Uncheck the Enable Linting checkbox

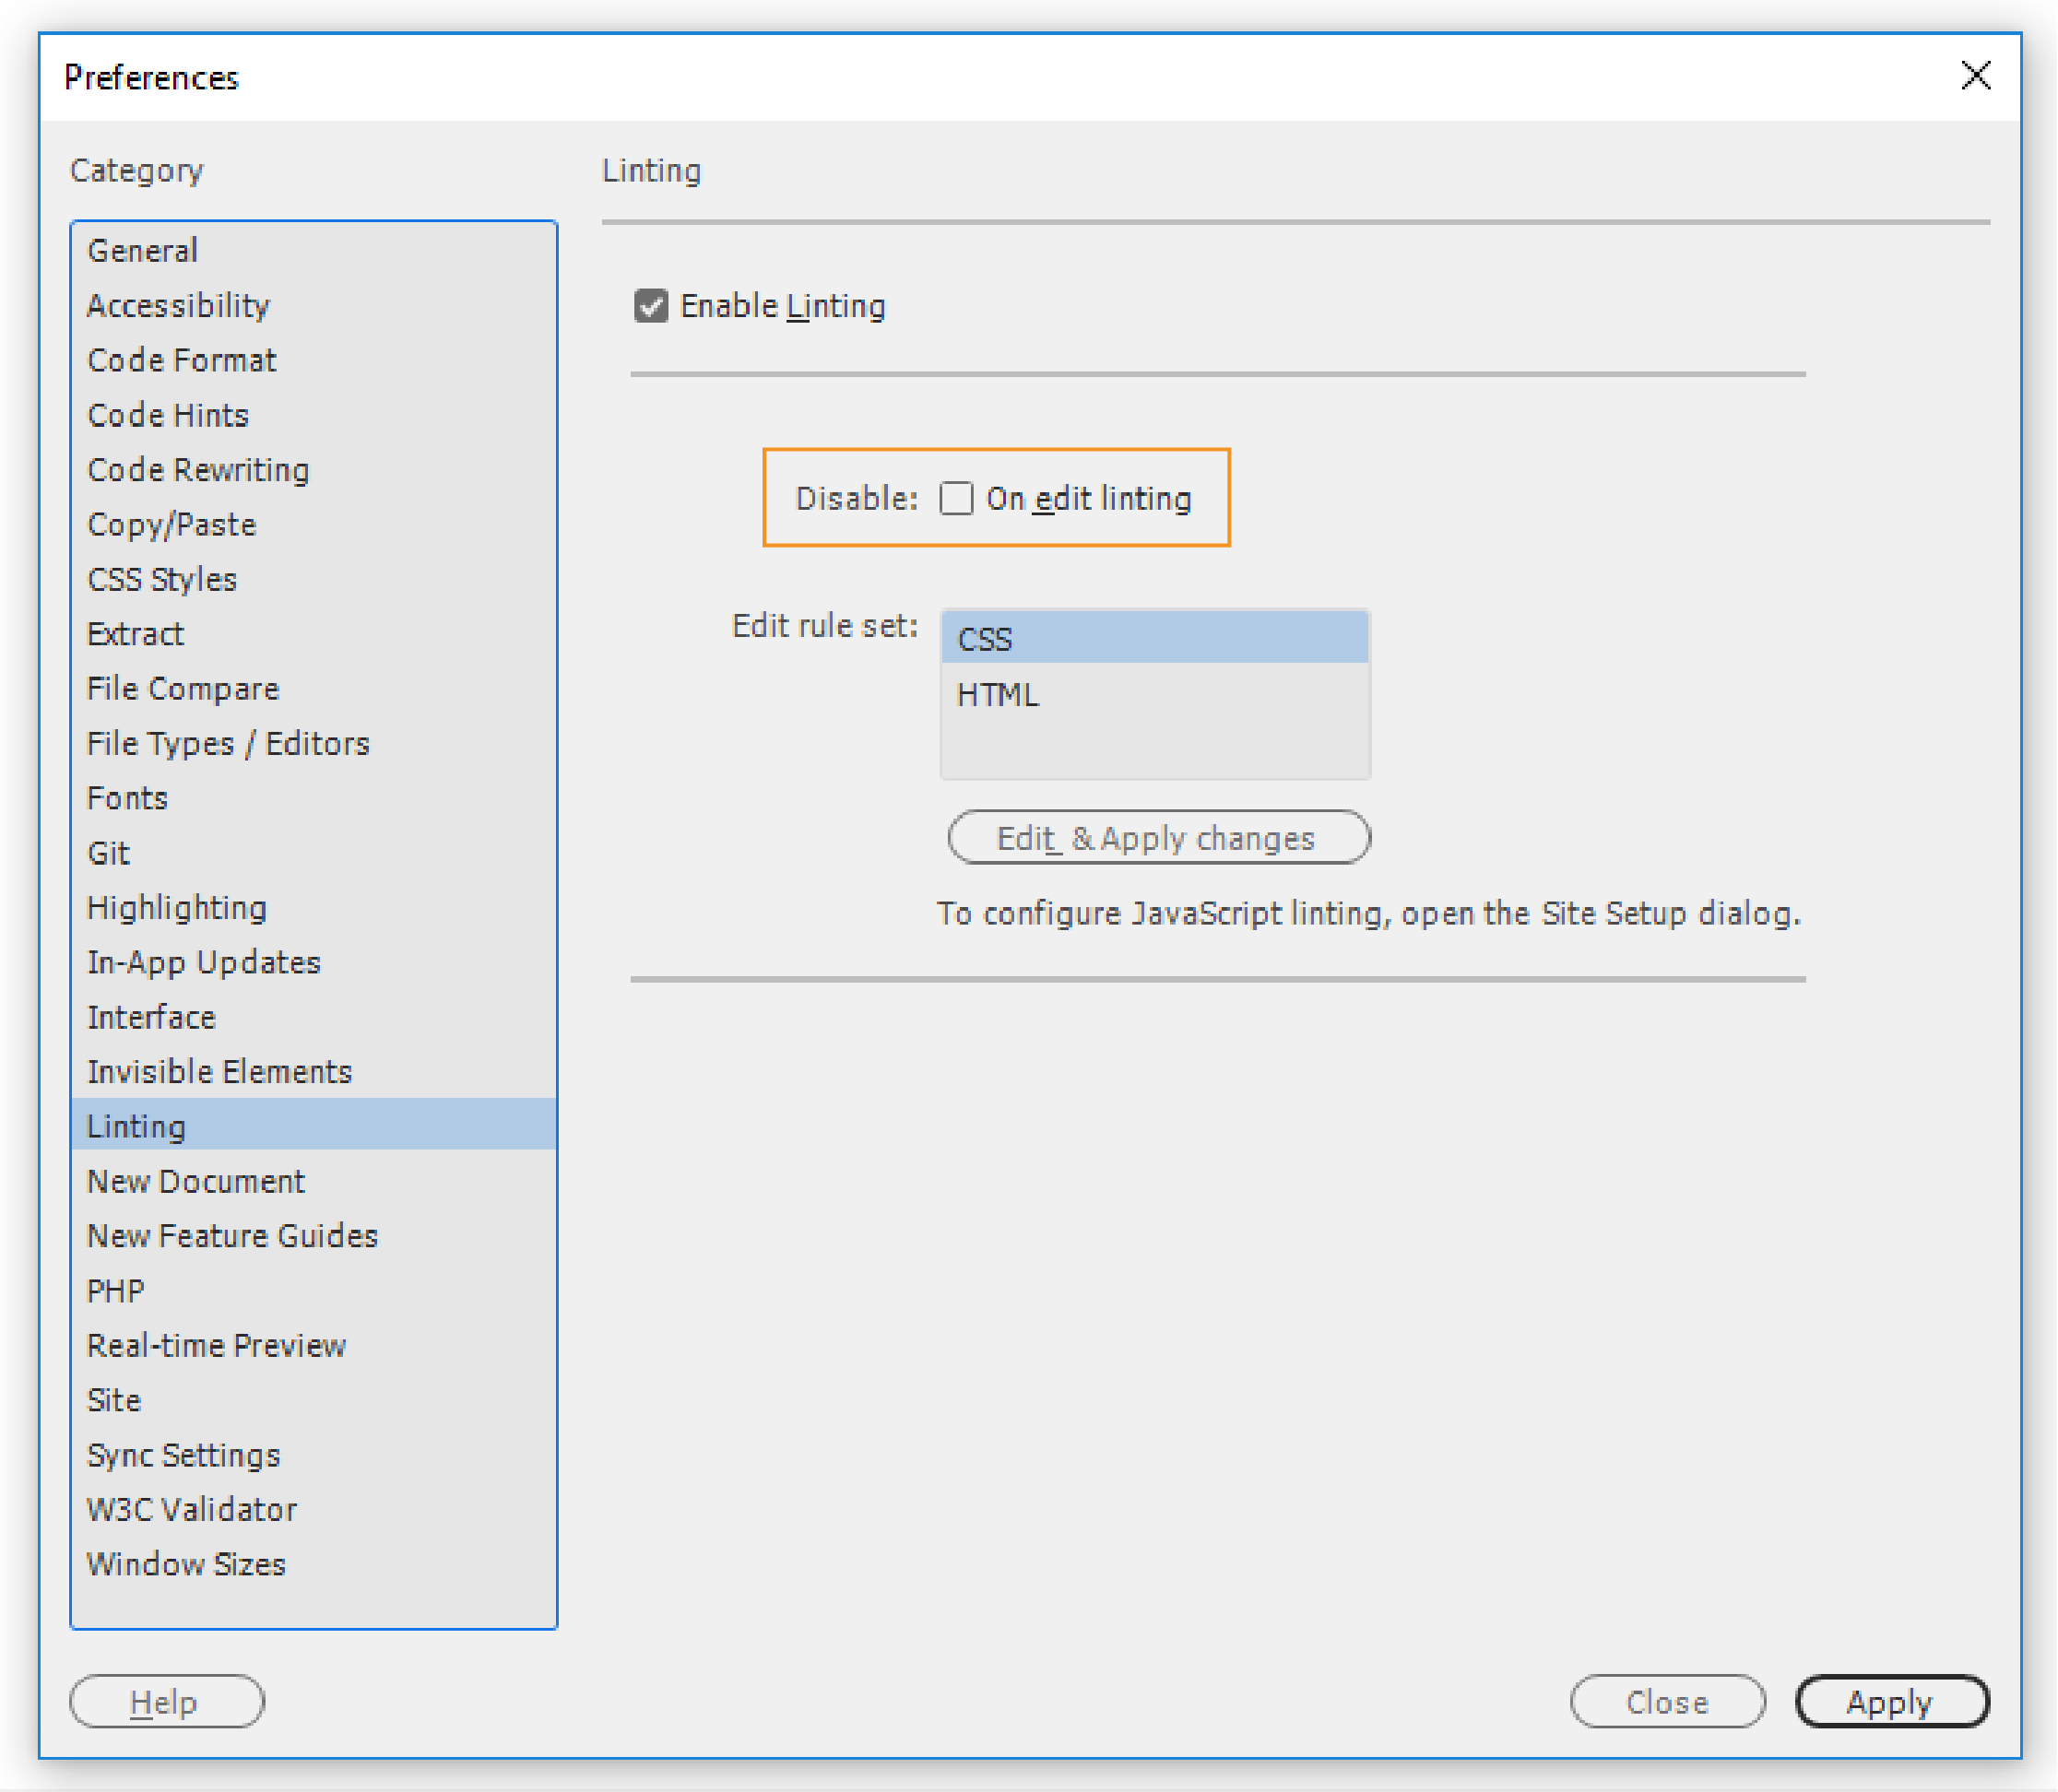651,306
